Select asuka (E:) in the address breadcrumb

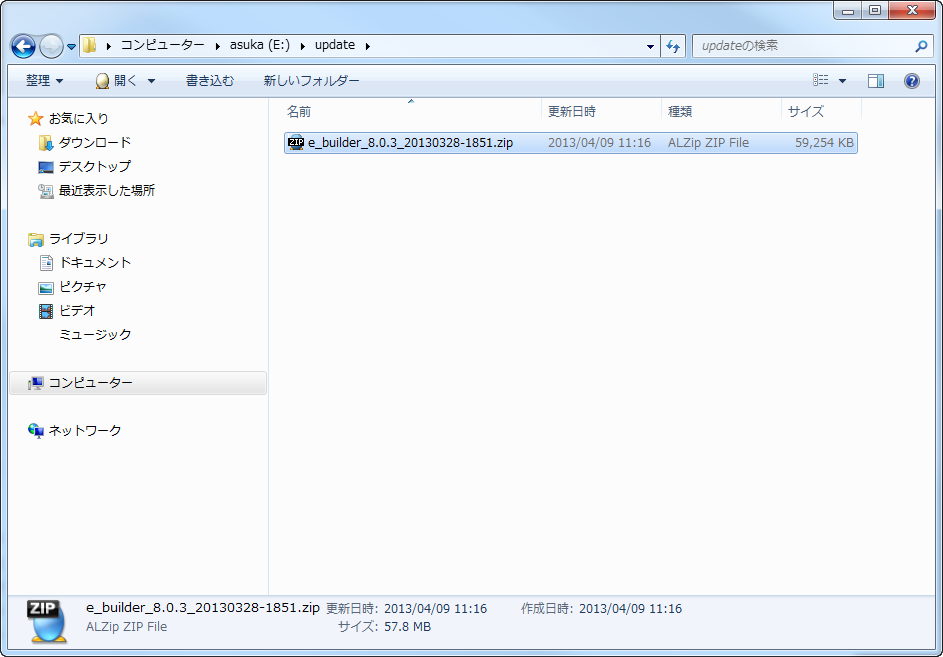260,45
